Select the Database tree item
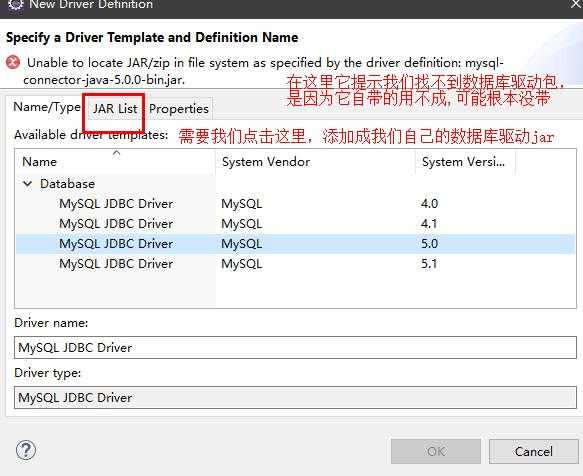Image resolution: width=583 pixels, height=476 pixels. tap(67, 183)
